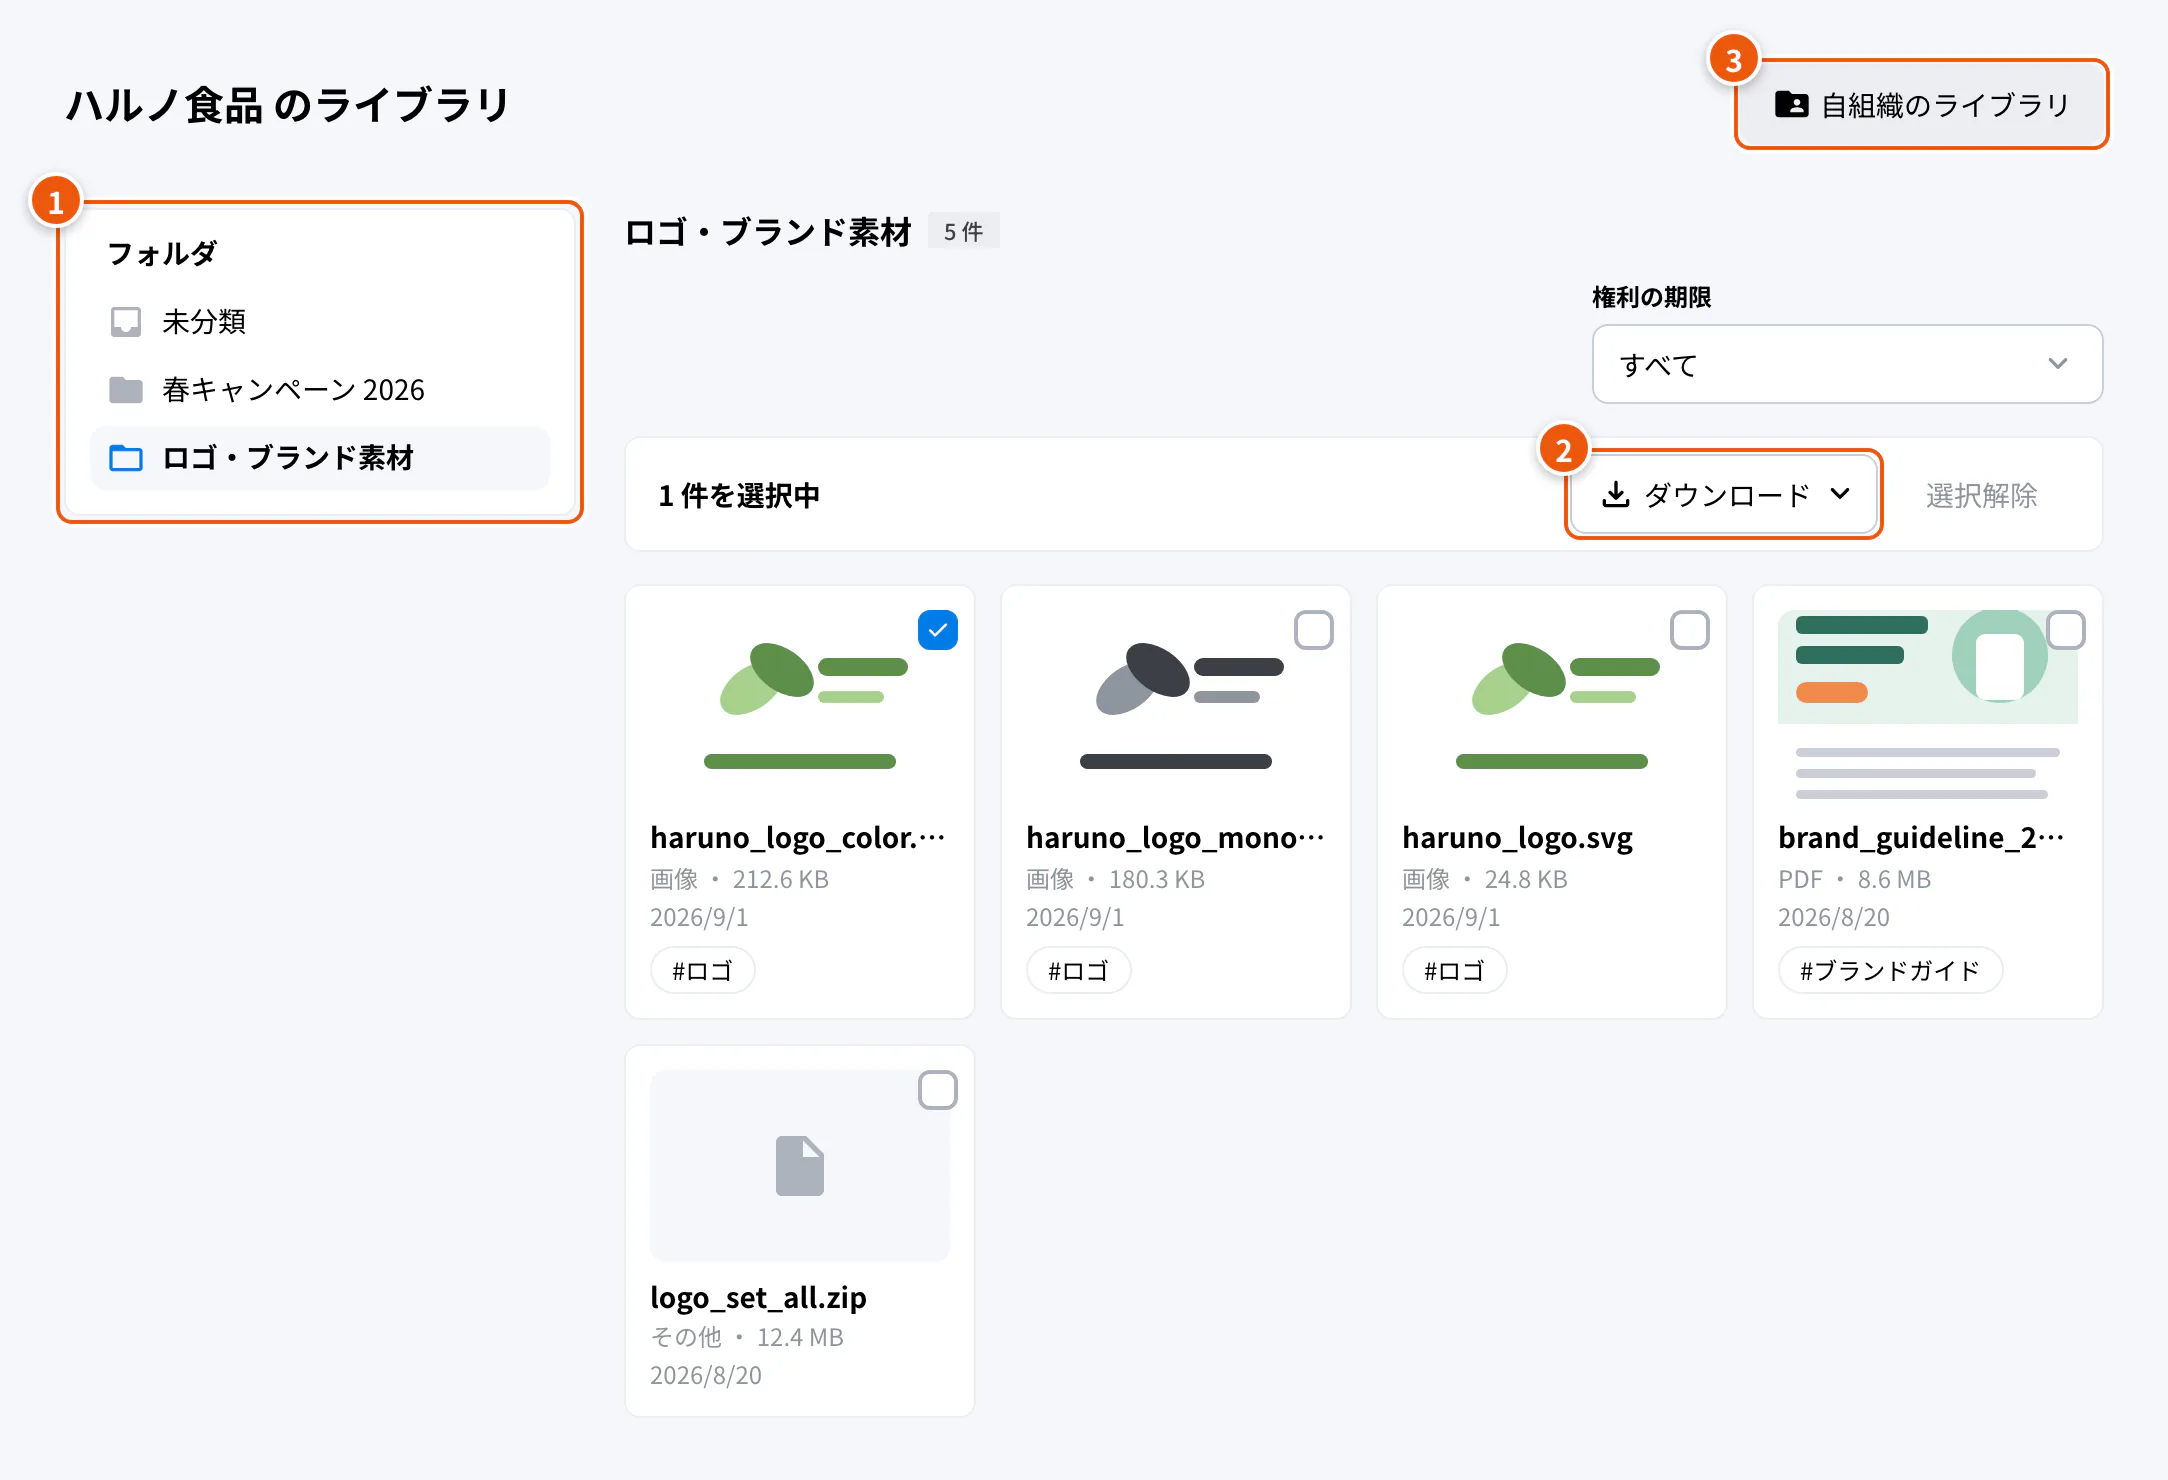Click 選択解除 to clear selection
This screenshot has height=1480, width=2168.
[1981, 495]
